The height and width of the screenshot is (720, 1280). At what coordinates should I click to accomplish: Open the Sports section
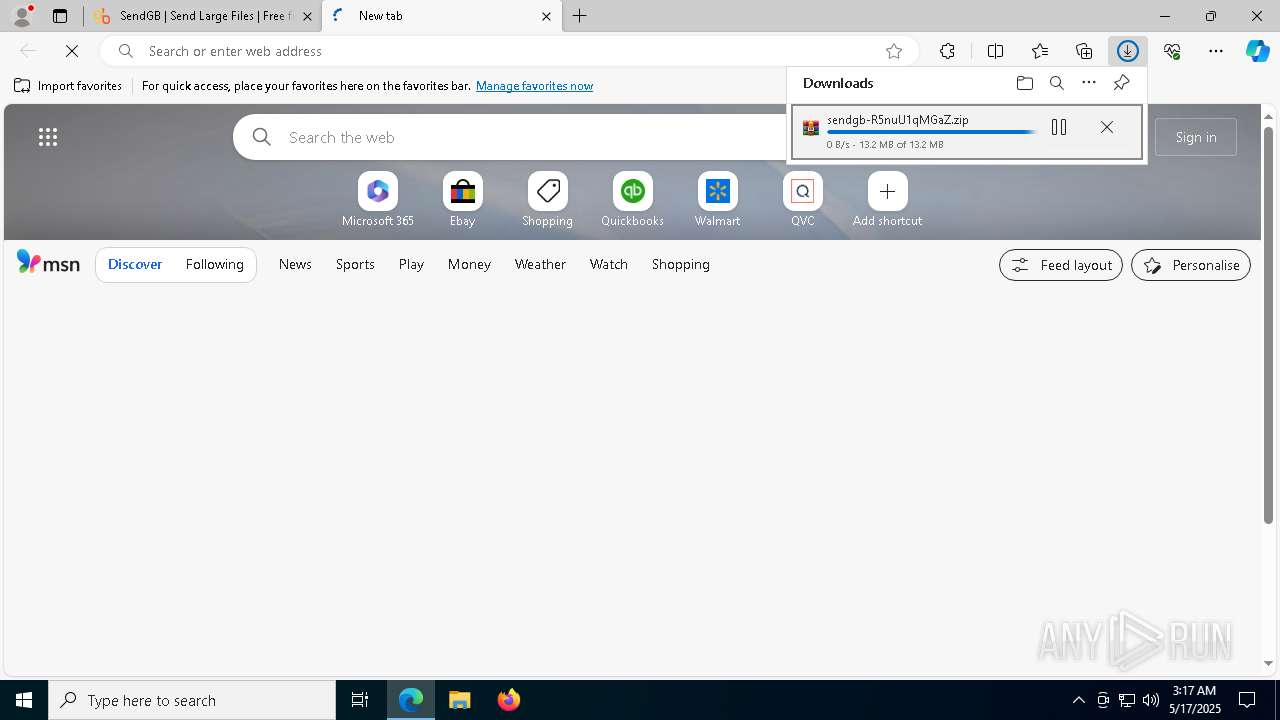coord(355,264)
